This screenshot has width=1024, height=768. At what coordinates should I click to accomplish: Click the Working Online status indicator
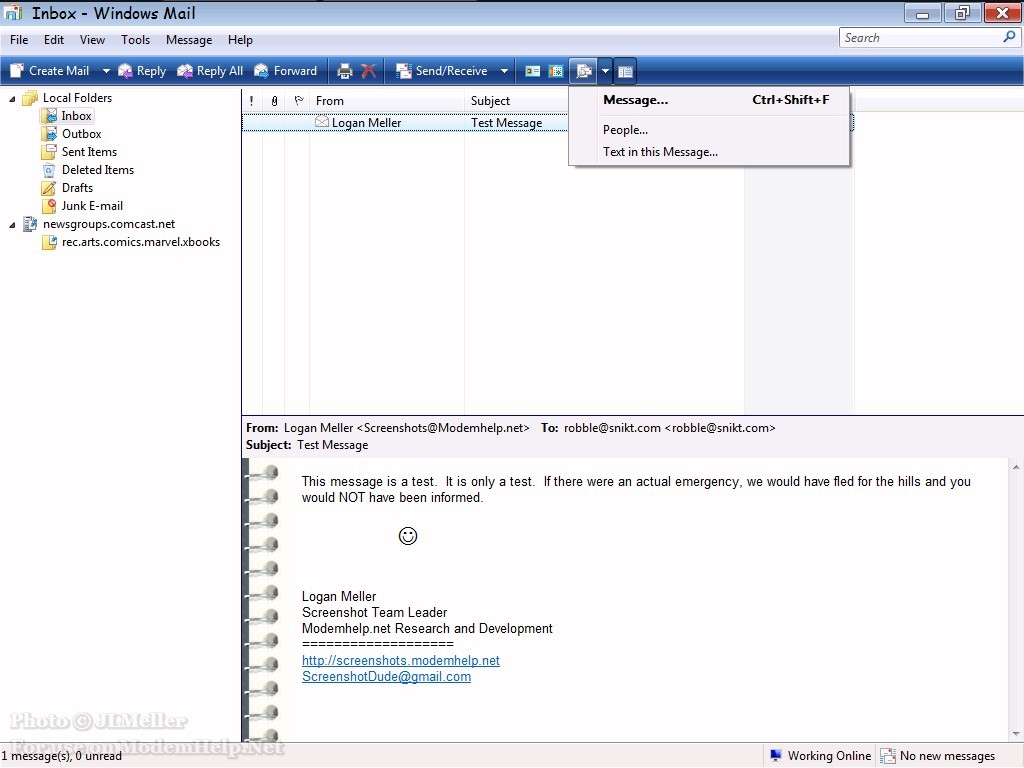click(821, 756)
